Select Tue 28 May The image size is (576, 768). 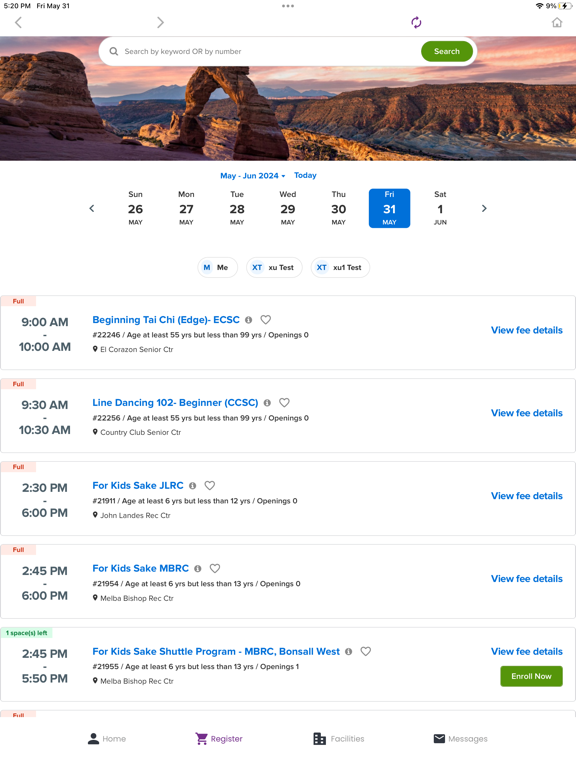click(x=237, y=209)
